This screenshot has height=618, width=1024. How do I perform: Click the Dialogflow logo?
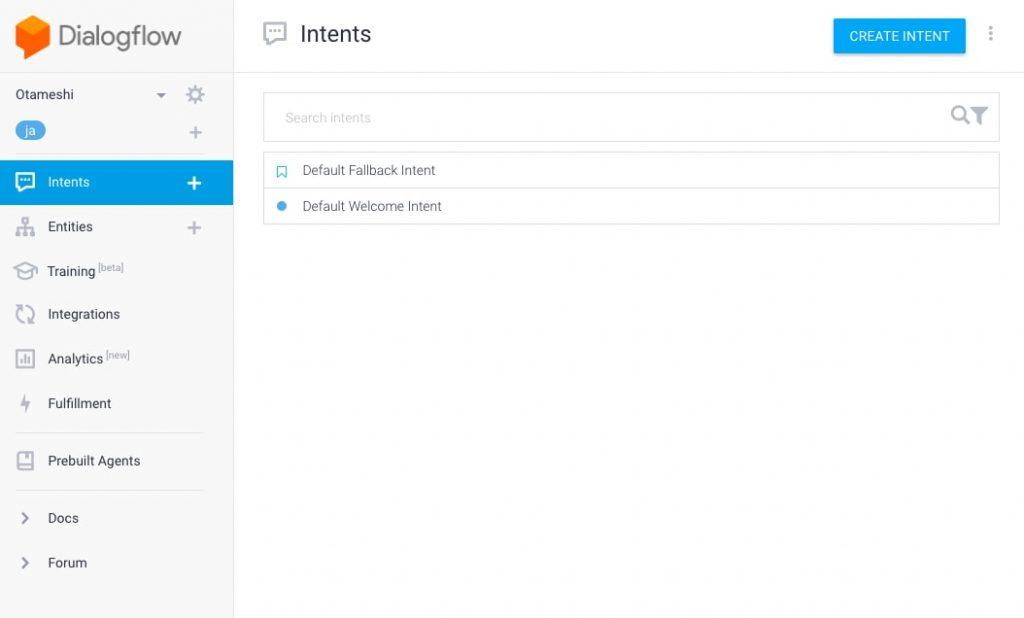(x=98, y=37)
